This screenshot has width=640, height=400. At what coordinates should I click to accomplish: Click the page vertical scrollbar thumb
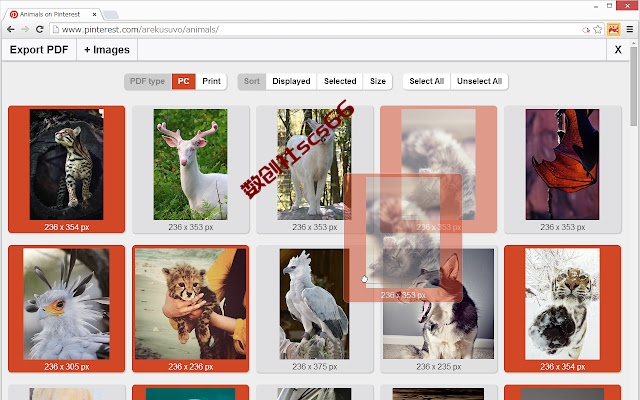point(633,87)
